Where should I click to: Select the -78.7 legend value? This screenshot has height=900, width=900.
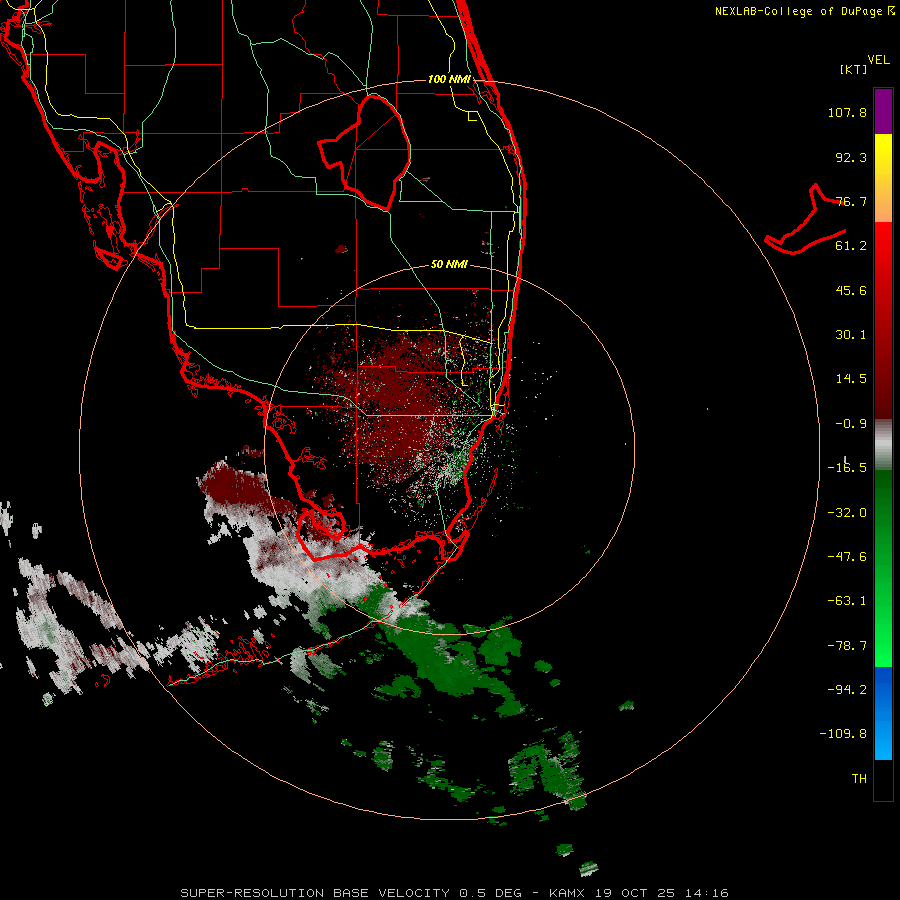(x=847, y=646)
